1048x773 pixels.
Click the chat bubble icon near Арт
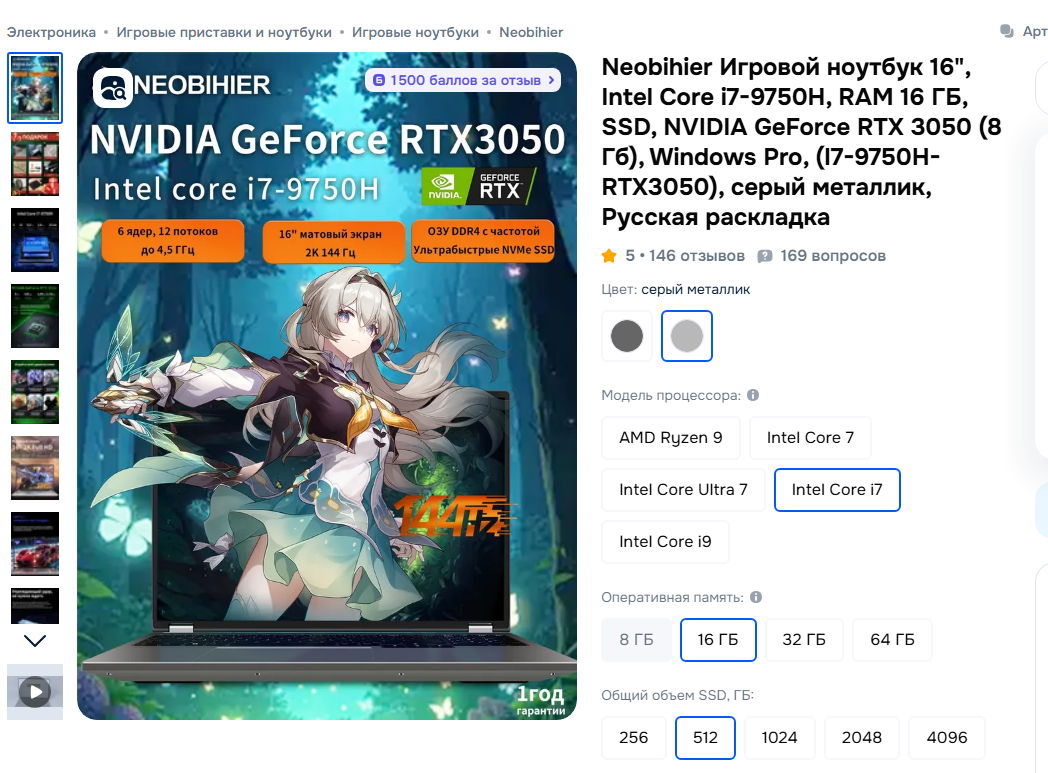point(1007,31)
